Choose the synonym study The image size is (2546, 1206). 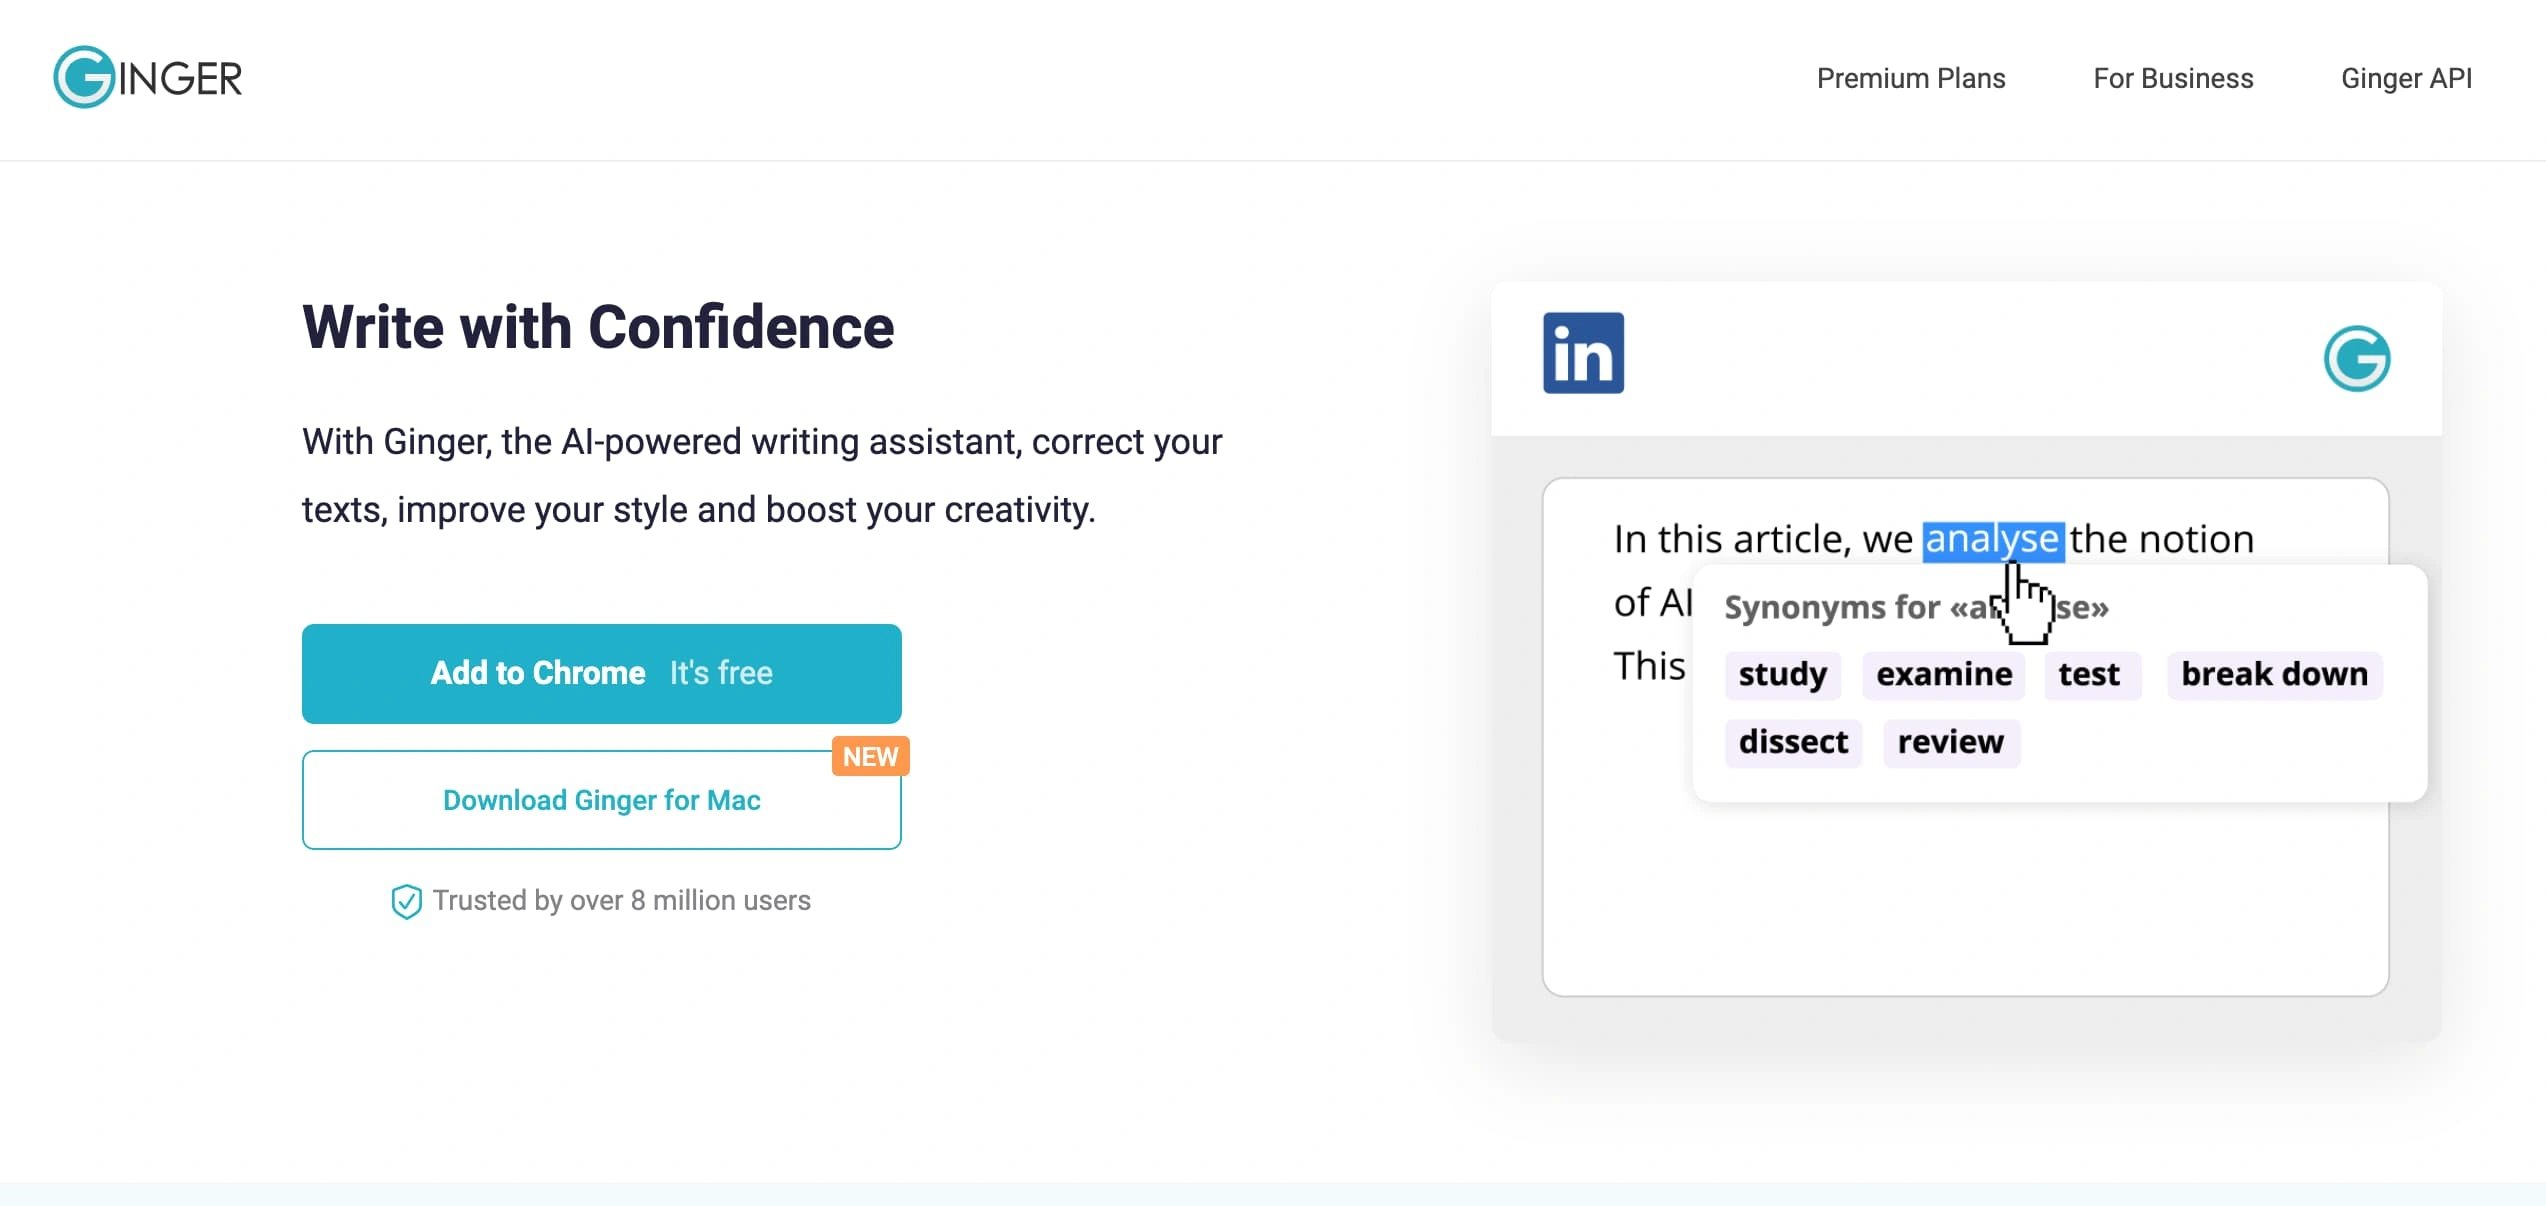pyautogui.click(x=1782, y=674)
